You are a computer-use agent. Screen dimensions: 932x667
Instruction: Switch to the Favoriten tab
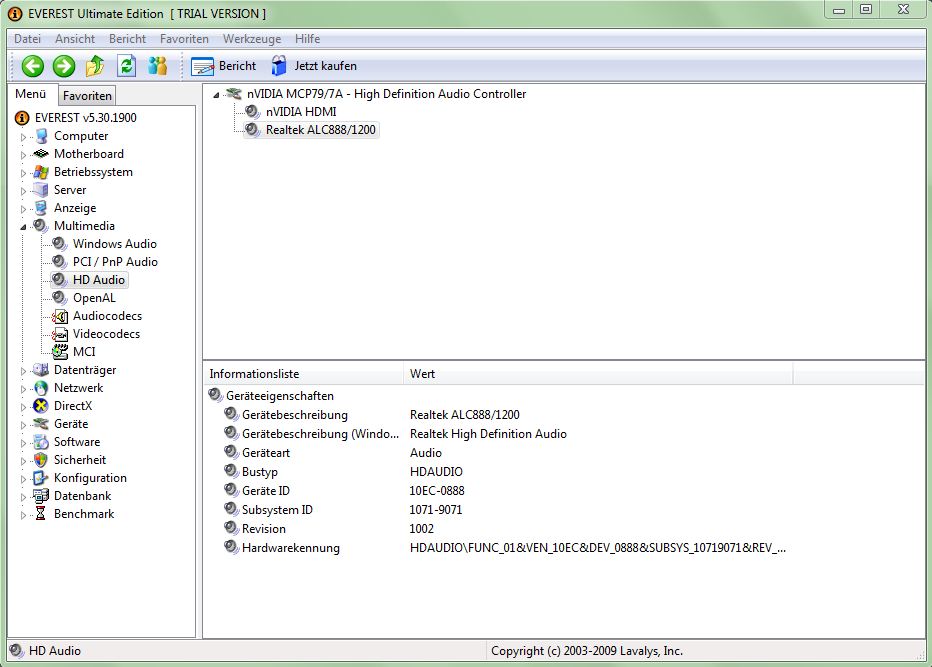point(87,96)
